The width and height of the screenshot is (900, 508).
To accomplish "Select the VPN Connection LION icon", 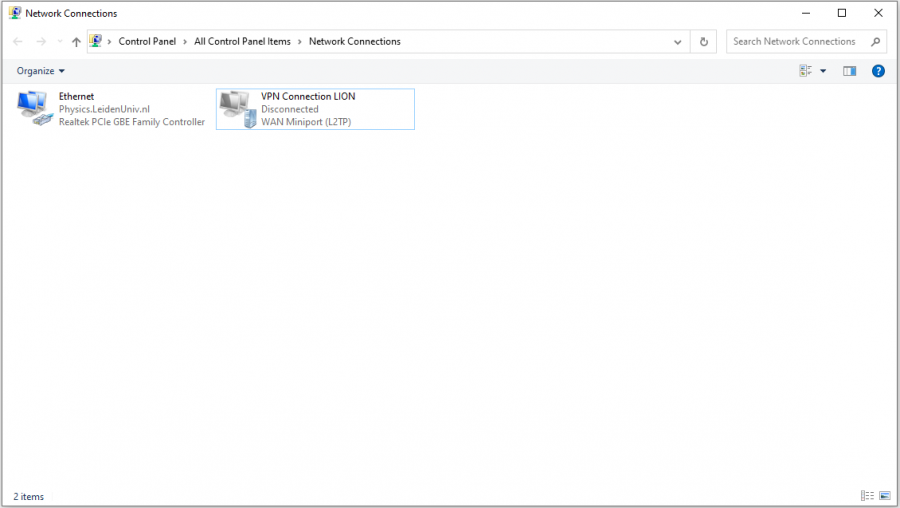I will click(236, 108).
